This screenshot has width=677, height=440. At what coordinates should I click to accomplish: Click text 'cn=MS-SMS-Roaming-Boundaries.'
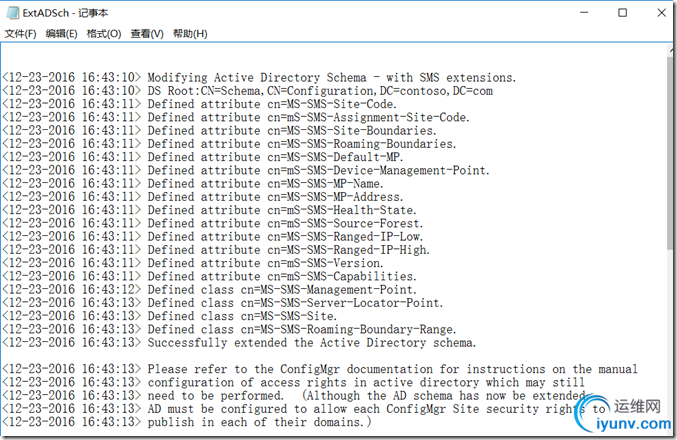tap(361, 144)
